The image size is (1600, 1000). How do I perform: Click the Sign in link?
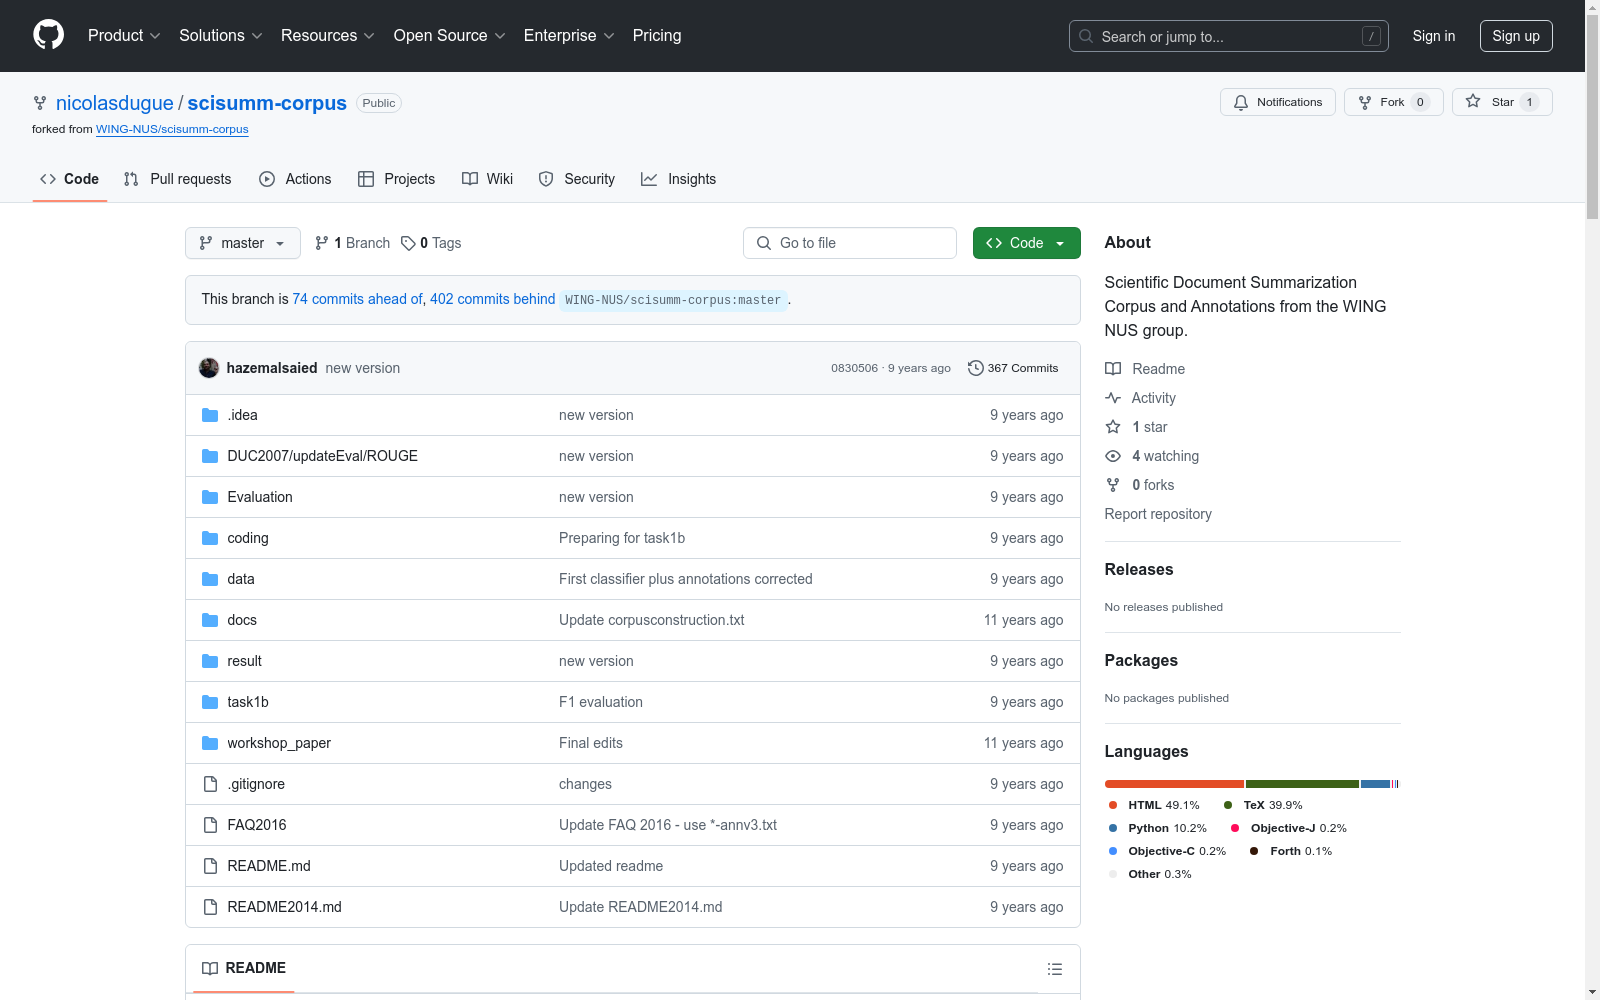[x=1434, y=36]
